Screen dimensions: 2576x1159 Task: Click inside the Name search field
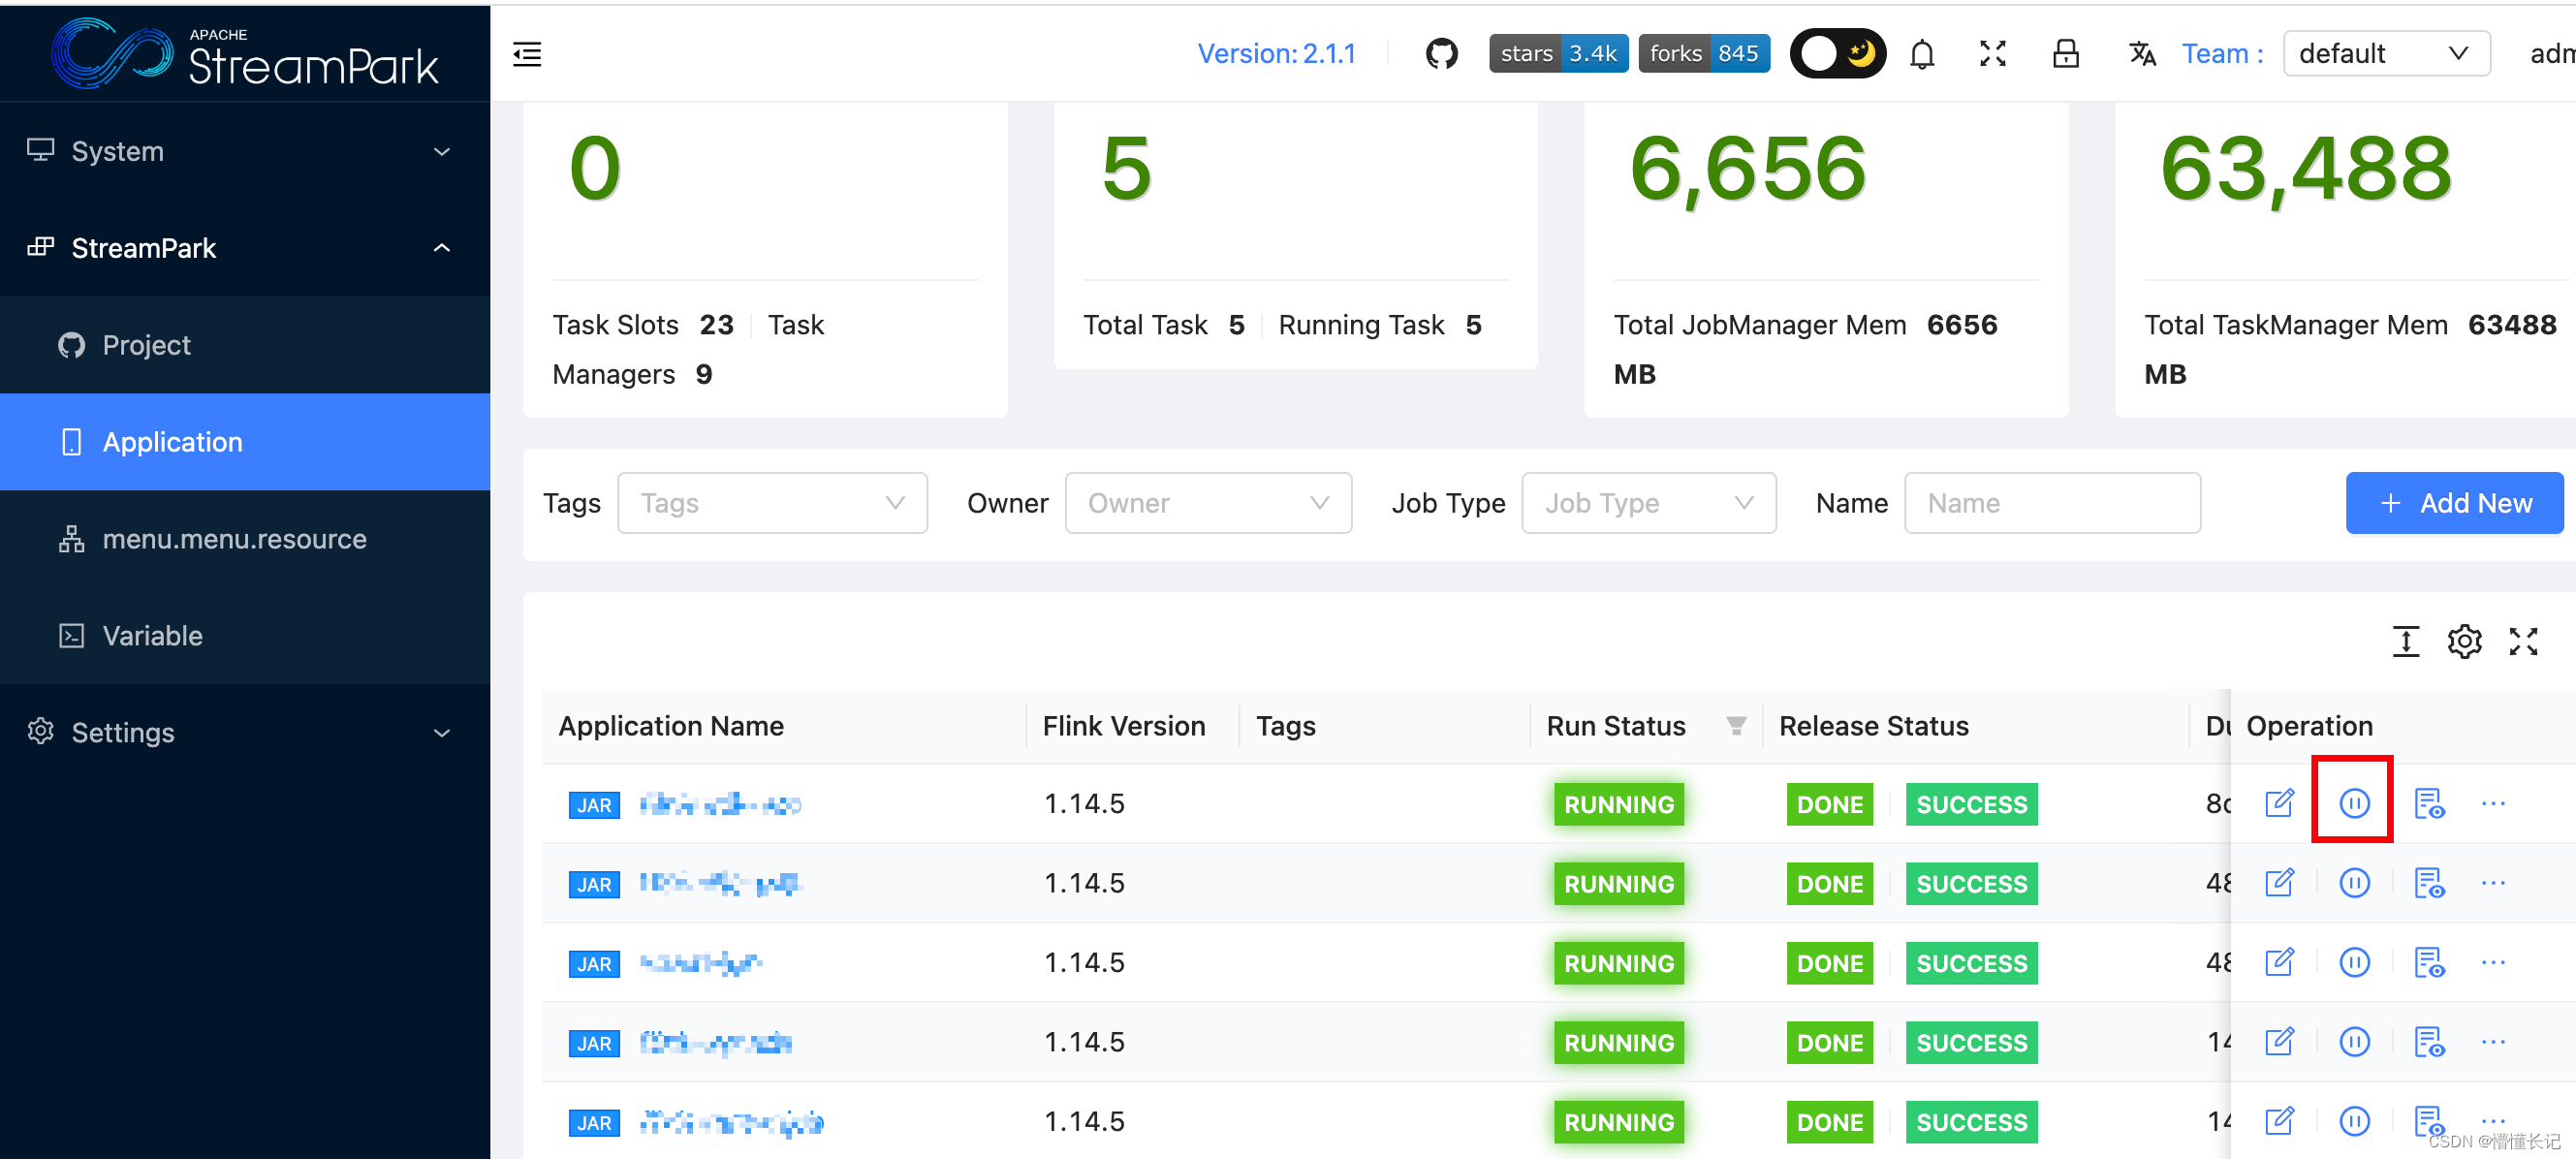pyautogui.click(x=2051, y=503)
